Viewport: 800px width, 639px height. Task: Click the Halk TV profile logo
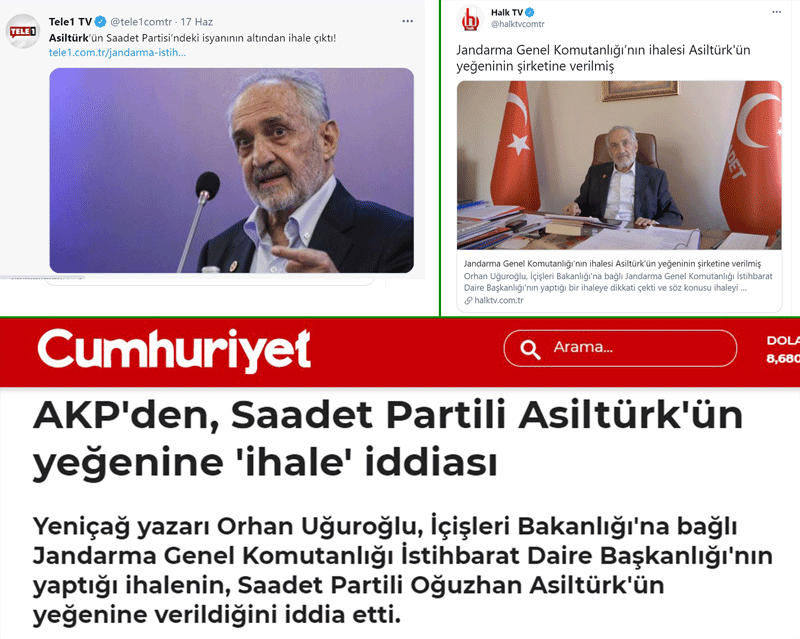pyautogui.click(x=469, y=19)
